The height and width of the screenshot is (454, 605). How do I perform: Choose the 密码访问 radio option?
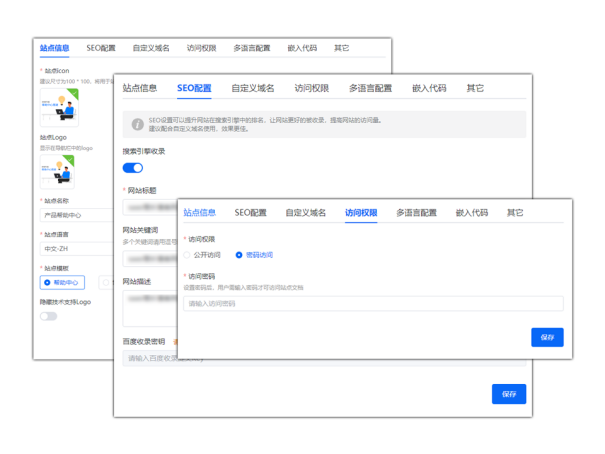pos(254,255)
